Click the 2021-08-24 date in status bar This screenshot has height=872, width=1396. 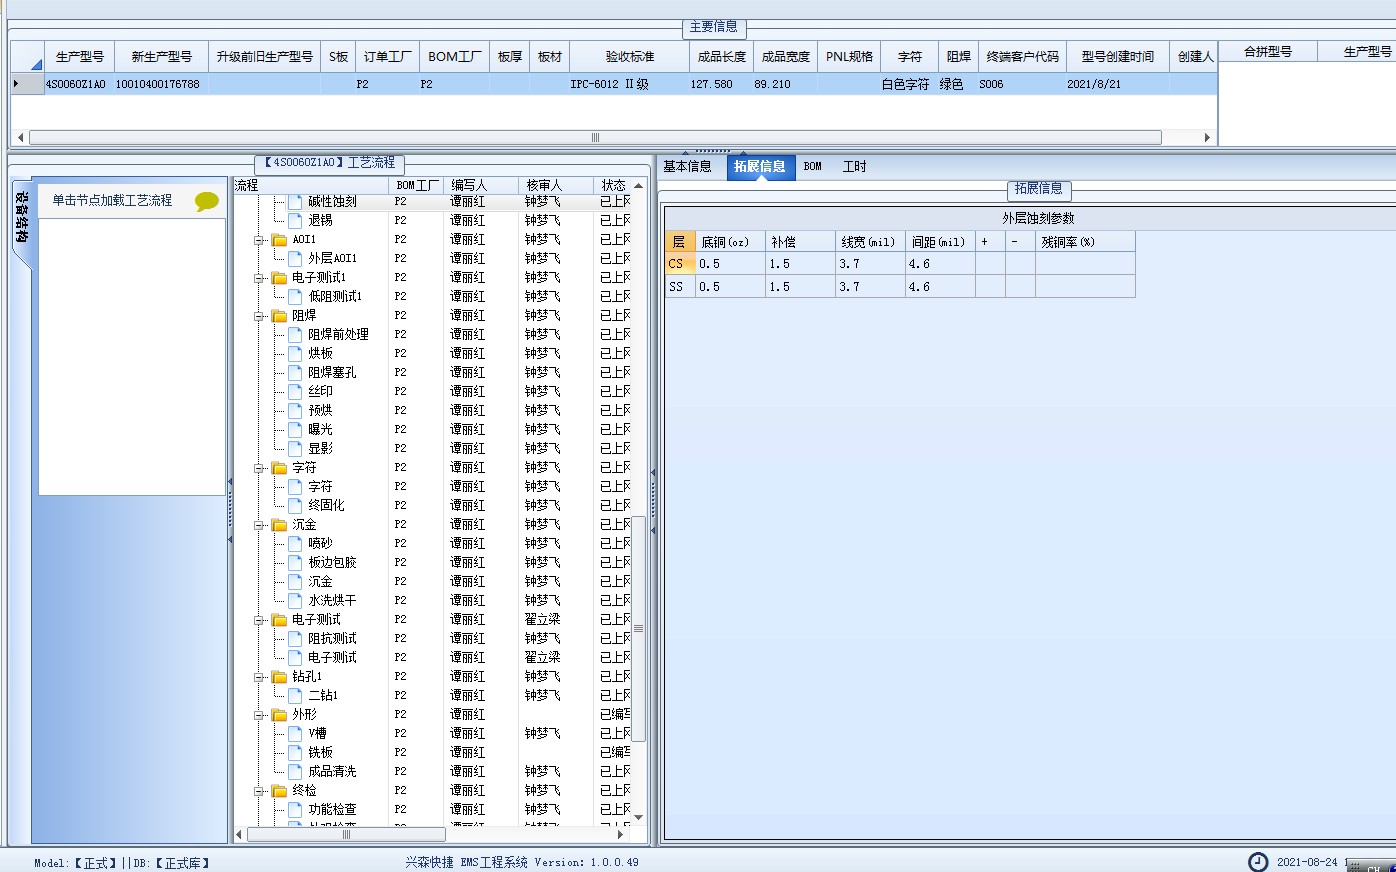coord(1307,862)
